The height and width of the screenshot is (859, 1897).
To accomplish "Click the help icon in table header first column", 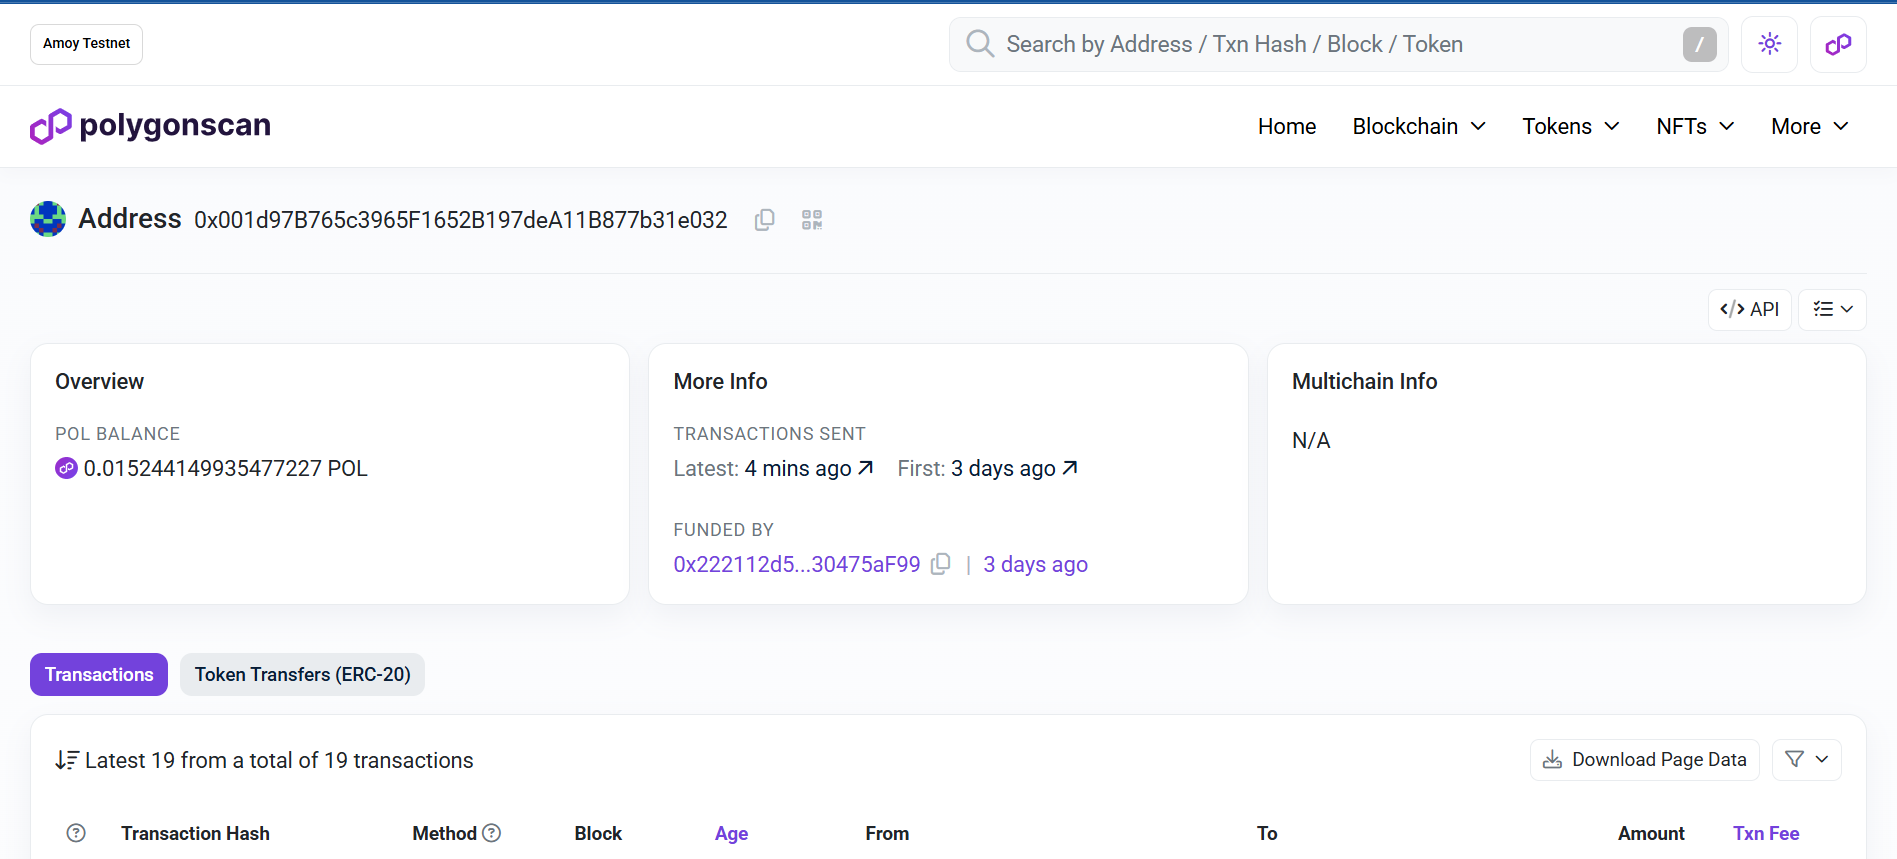I will coord(76,833).
